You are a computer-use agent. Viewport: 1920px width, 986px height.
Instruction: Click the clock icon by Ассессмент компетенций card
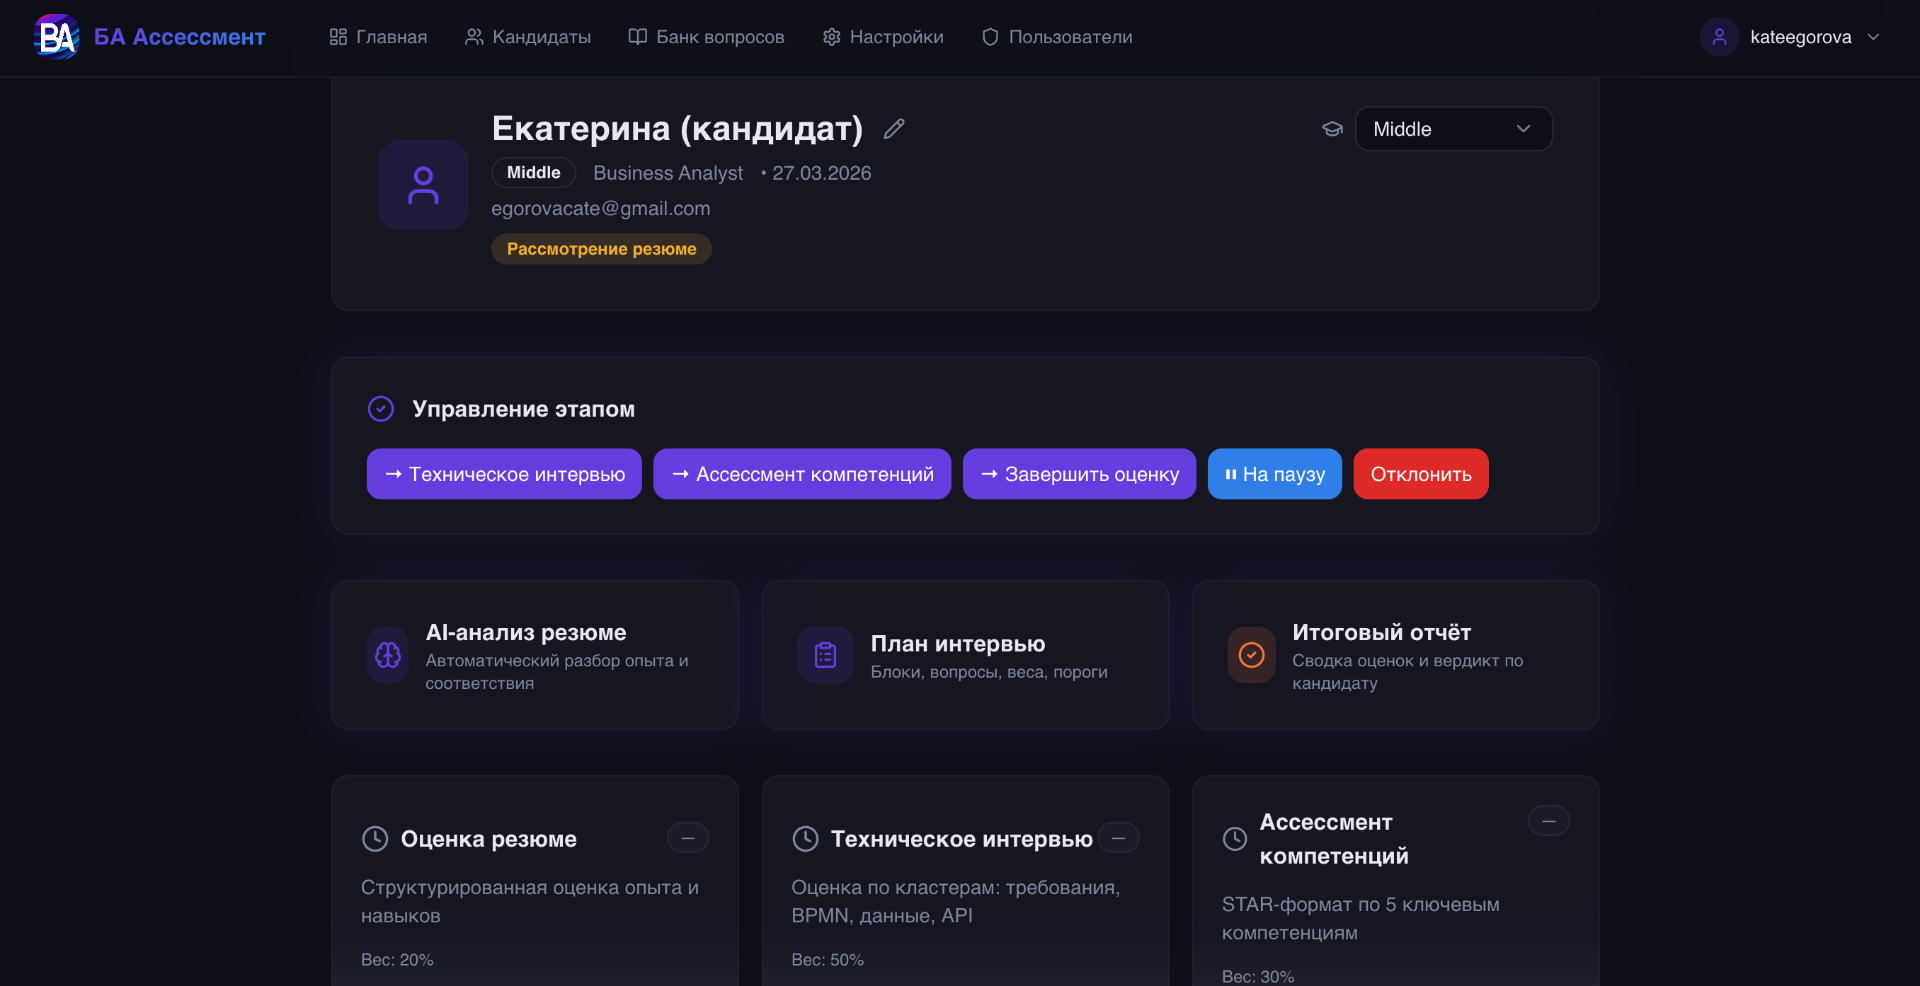1235,839
